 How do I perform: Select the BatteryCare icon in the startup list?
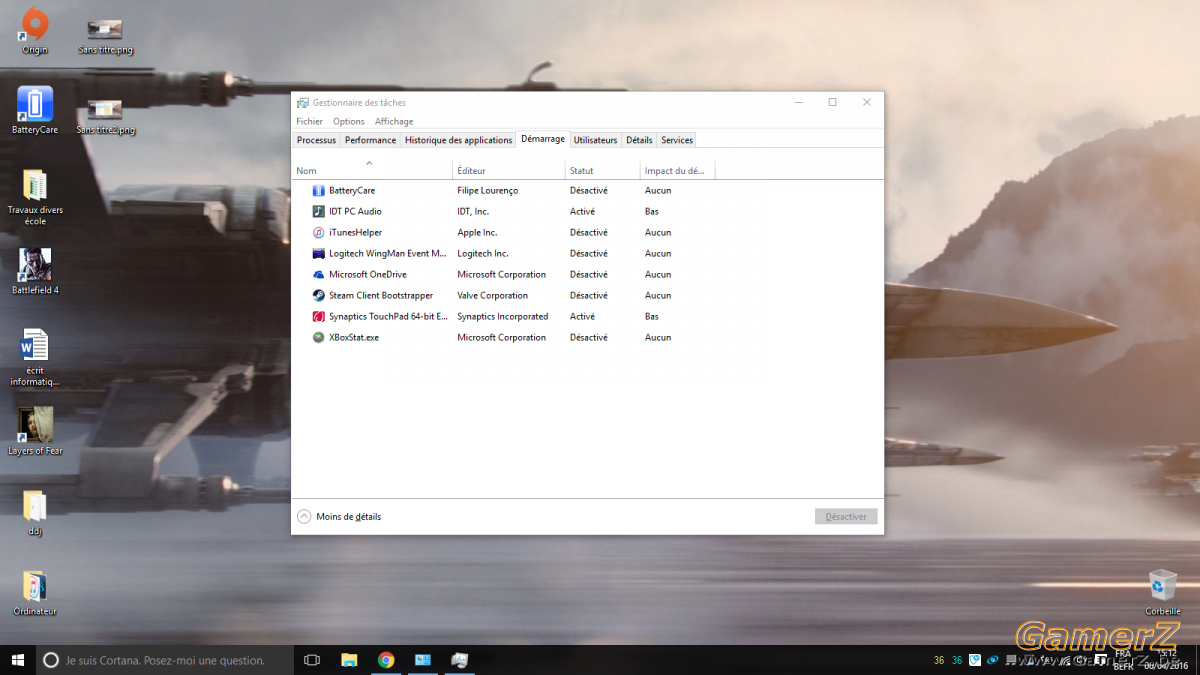[319, 190]
